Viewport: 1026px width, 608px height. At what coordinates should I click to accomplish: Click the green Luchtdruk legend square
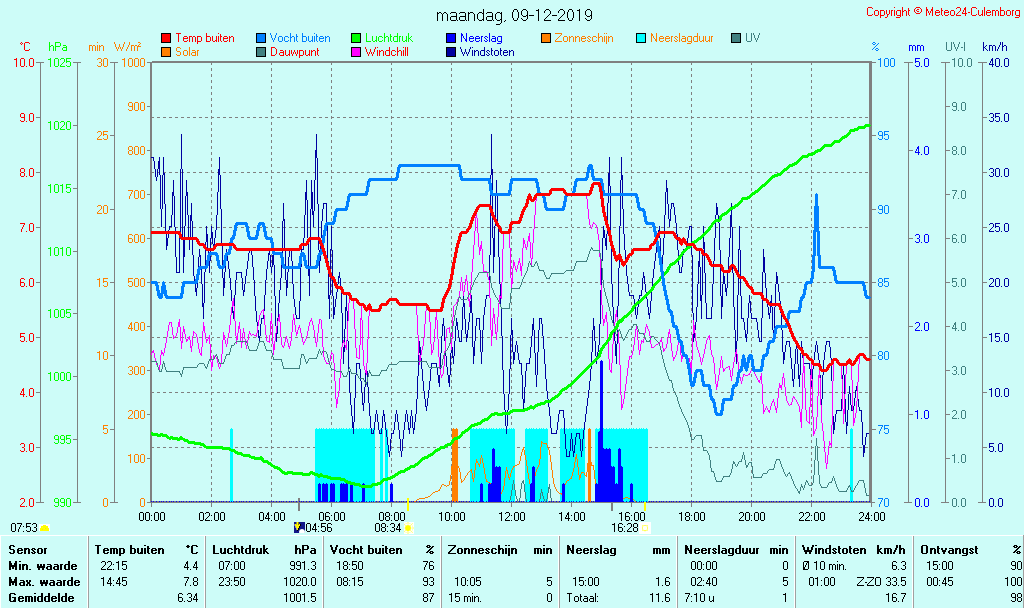pos(357,38)
